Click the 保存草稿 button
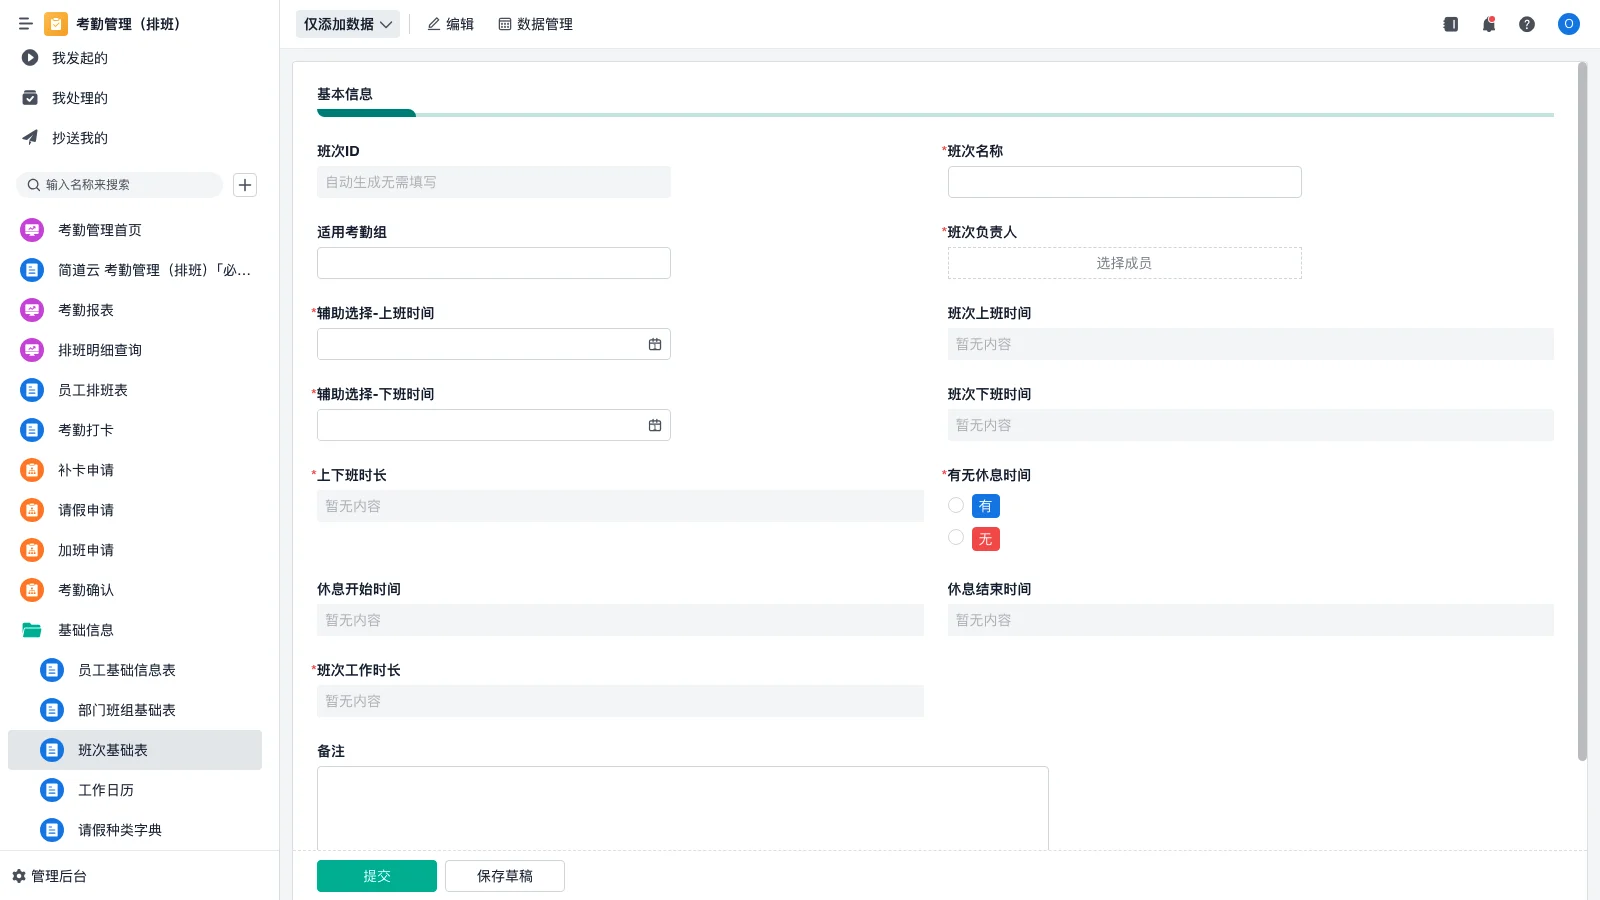 click(505, 876)
